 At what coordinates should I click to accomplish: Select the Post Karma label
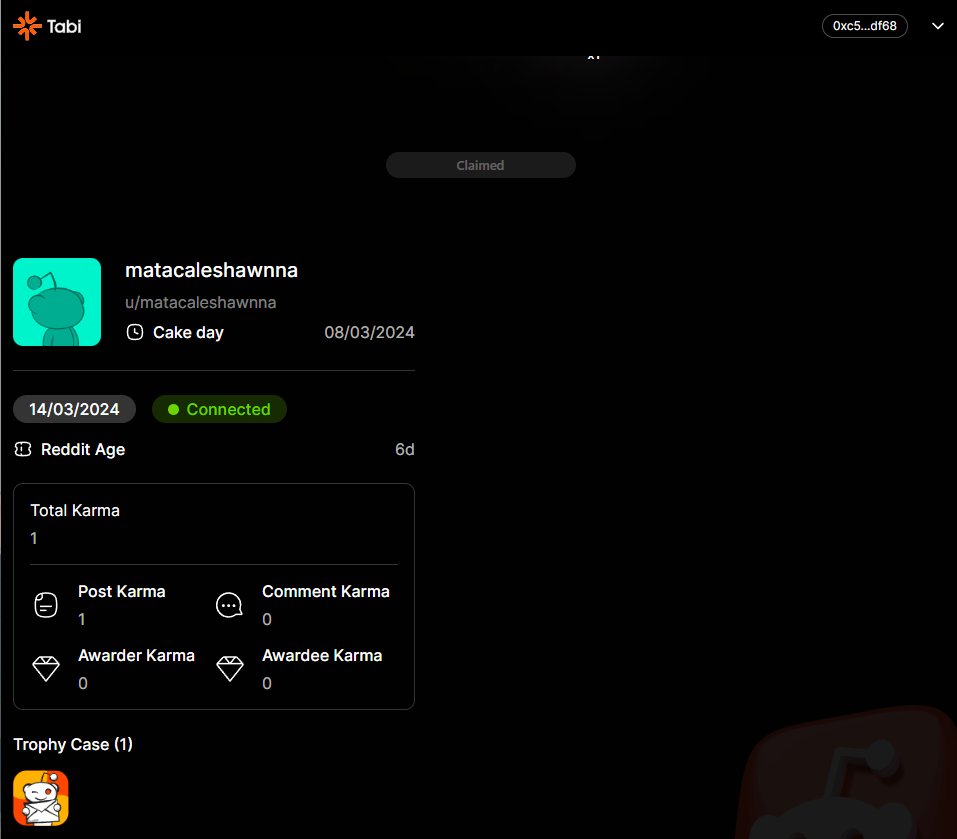121,592
